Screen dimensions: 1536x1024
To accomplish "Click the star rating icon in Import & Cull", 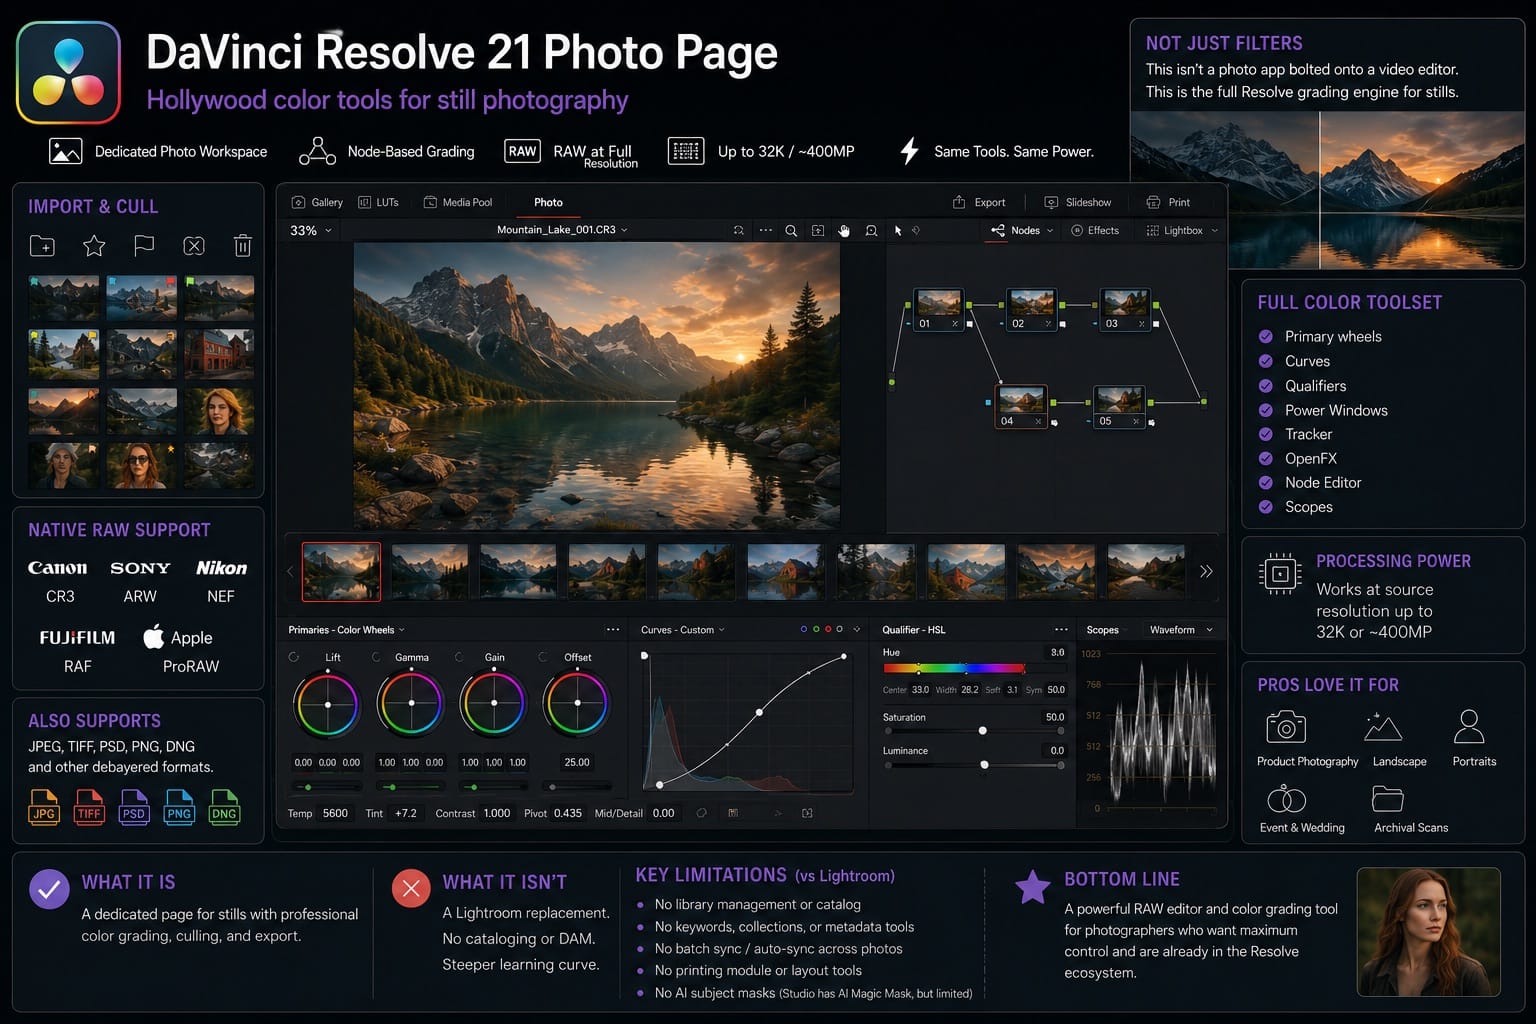I will click(94, 246).
